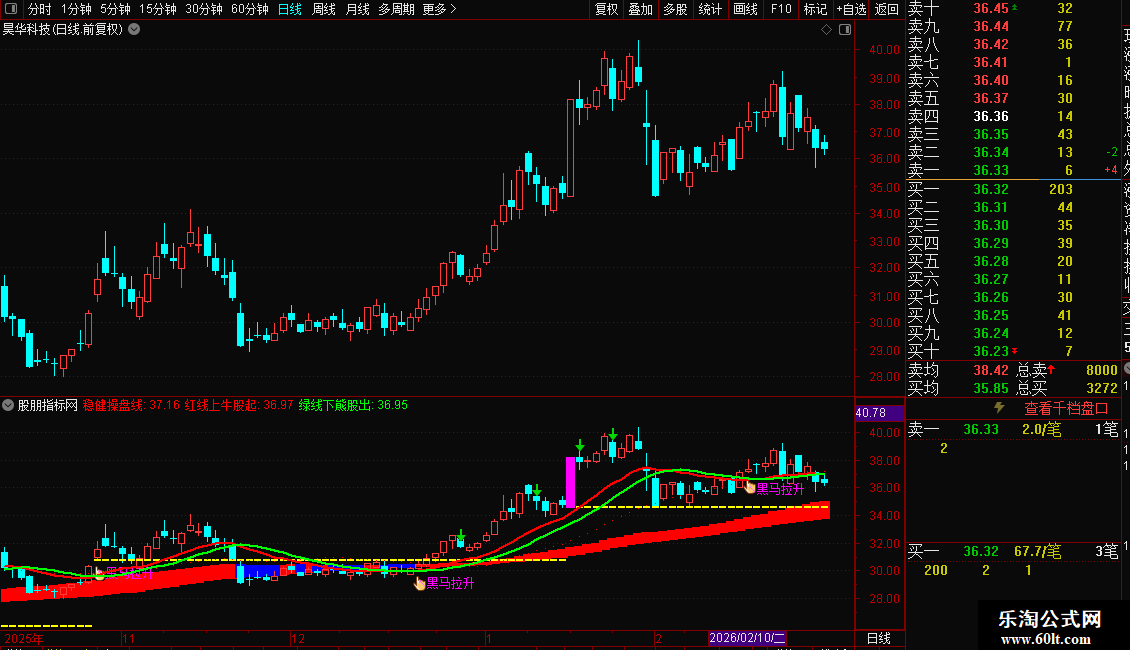Click the window split icon in chart header

845,30
